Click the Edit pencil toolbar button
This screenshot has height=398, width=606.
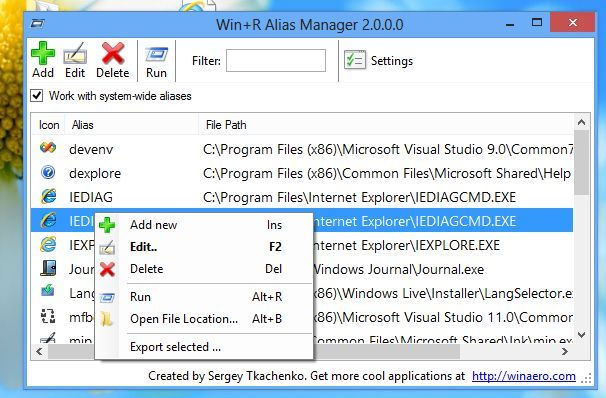point(75,60)
